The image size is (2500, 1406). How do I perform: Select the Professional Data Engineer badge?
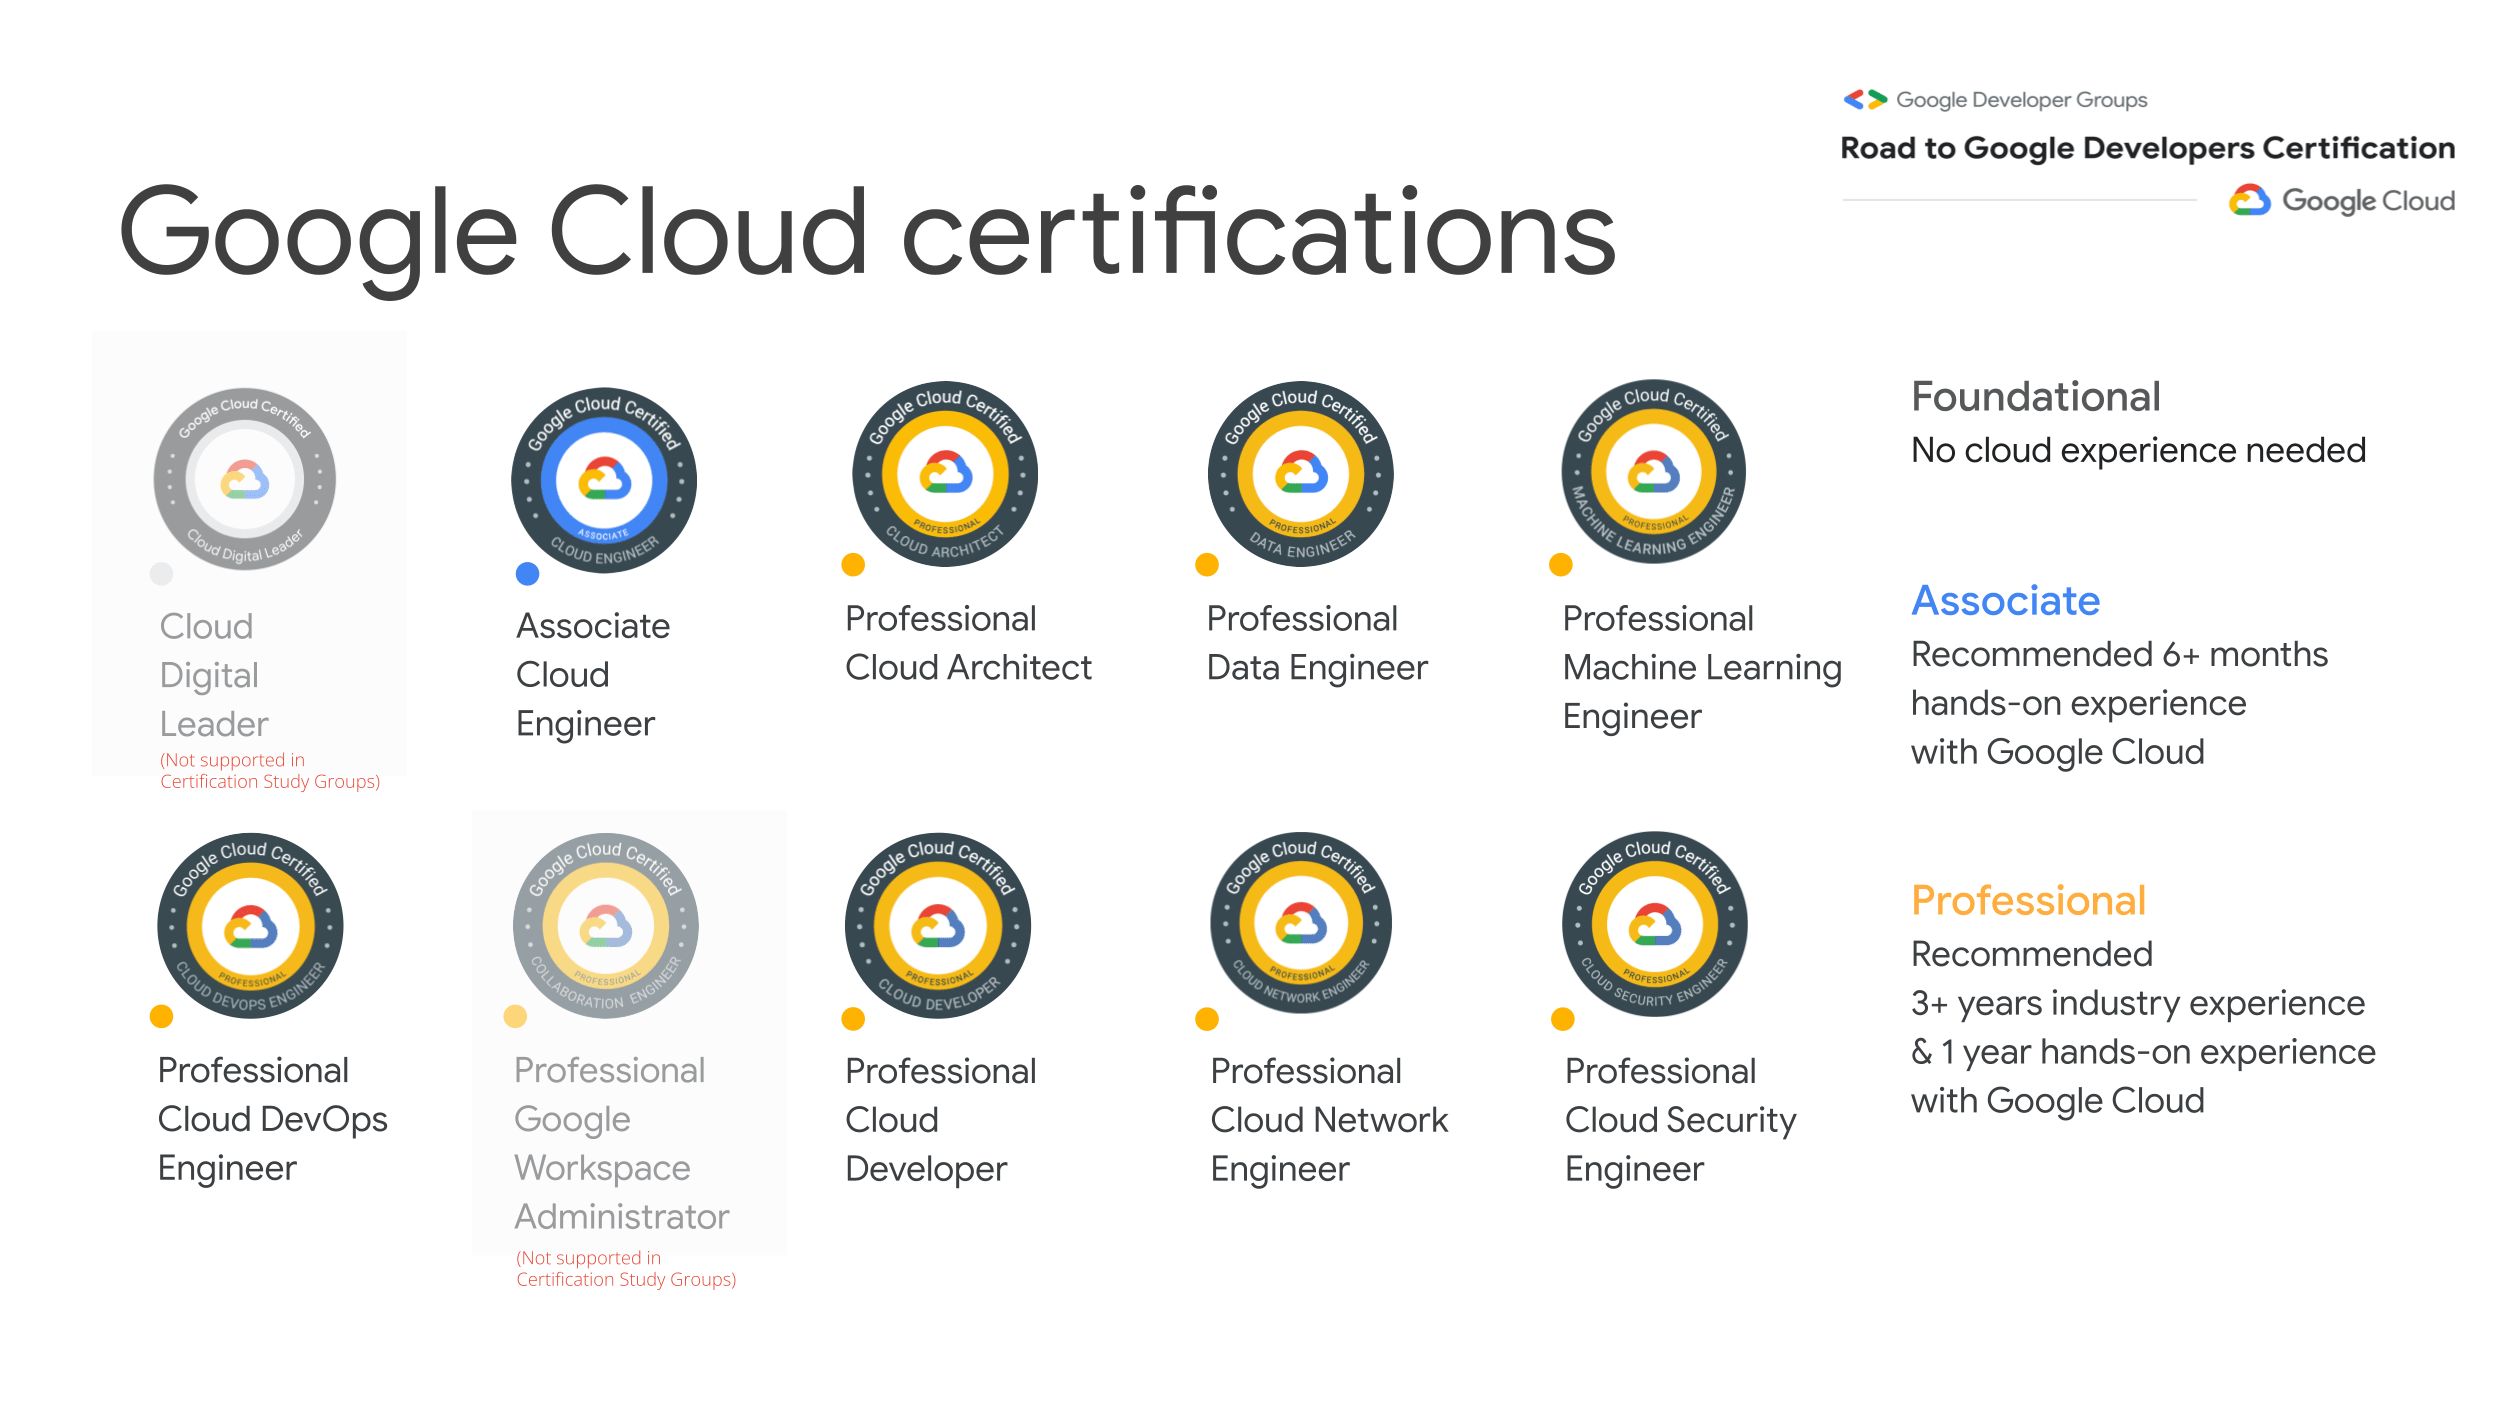coord(1301,474)
